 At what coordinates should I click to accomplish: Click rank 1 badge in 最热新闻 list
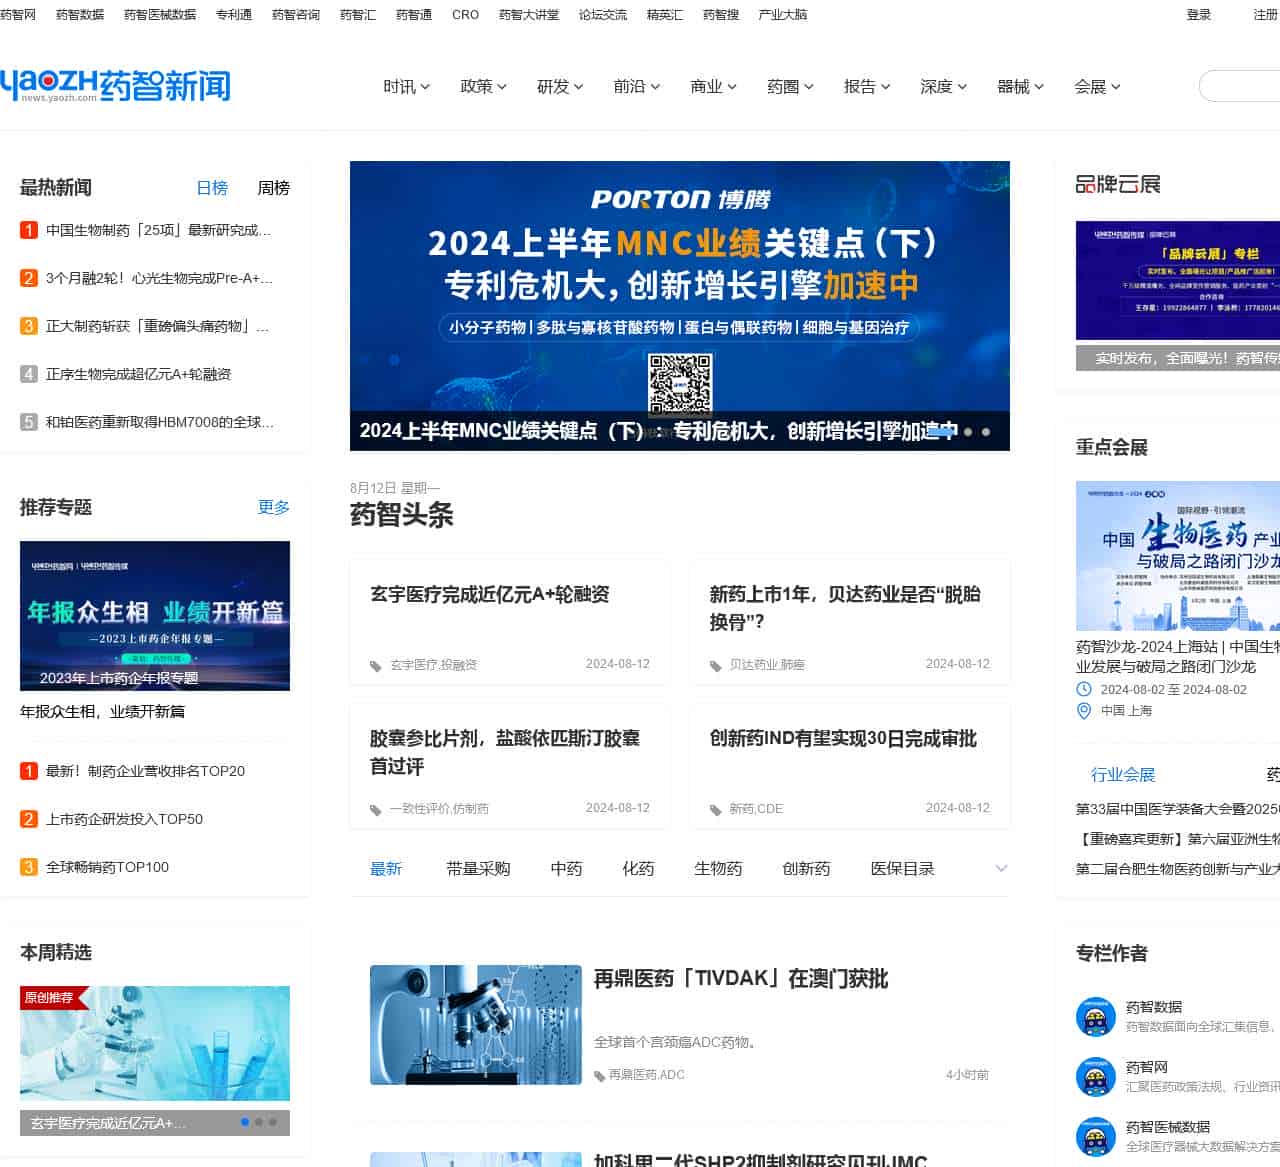pyautogui.click(x=29, y=230)
